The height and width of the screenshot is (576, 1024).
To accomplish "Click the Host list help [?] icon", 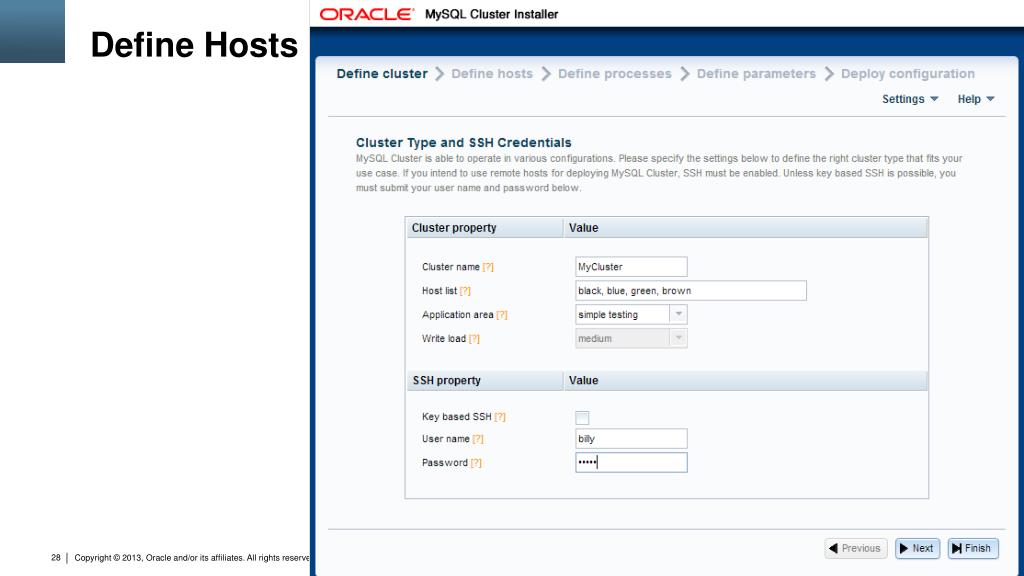I will click(465, 291).
